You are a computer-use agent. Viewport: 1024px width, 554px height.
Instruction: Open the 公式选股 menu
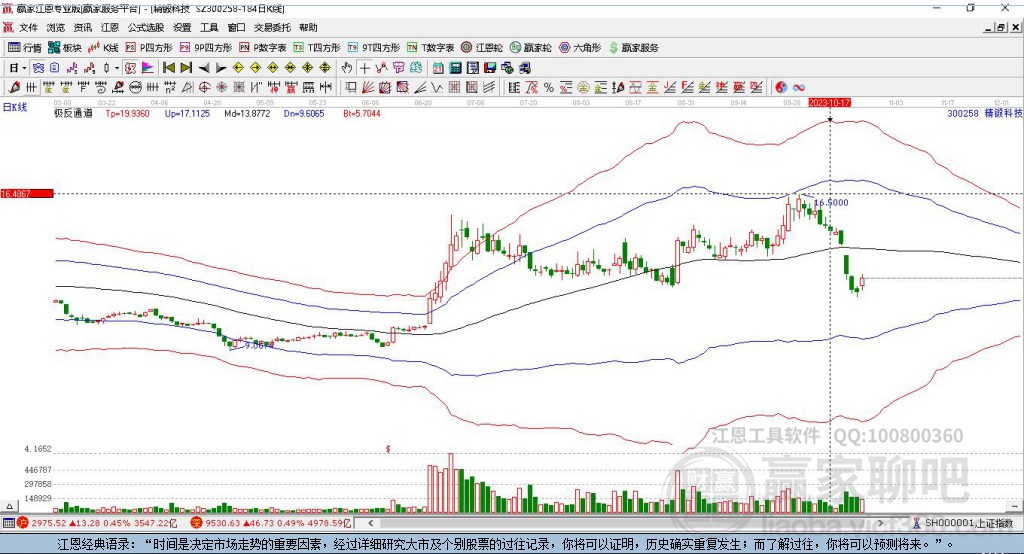pyautogui.click(x=146, y=27)
